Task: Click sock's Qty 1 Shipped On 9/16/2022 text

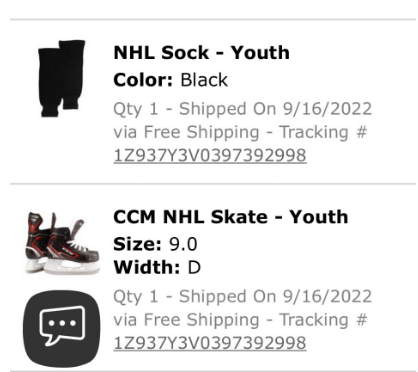Action: pos(242,109)
